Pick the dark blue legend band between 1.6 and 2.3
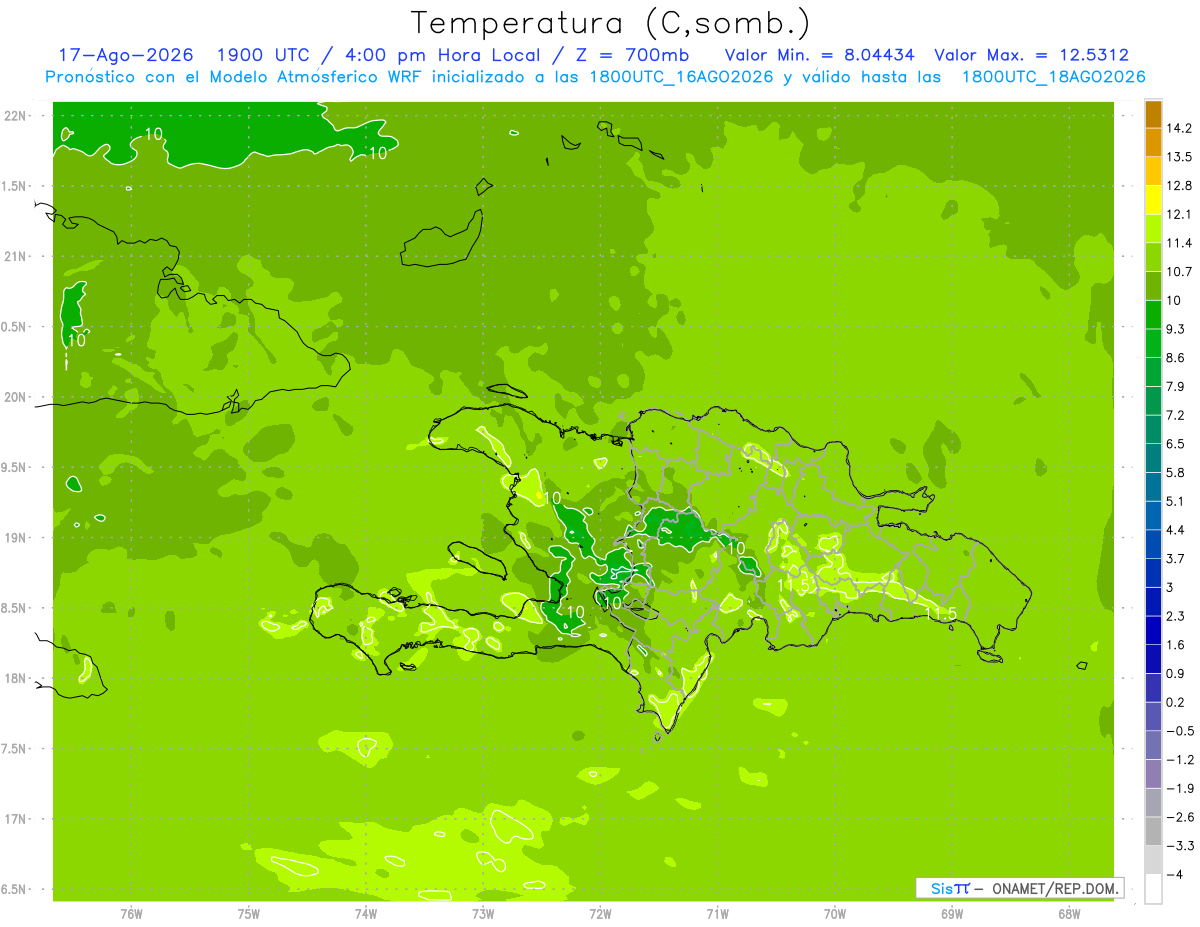The height and width of the screenshot is (927, 1200). pos(1153,630)
